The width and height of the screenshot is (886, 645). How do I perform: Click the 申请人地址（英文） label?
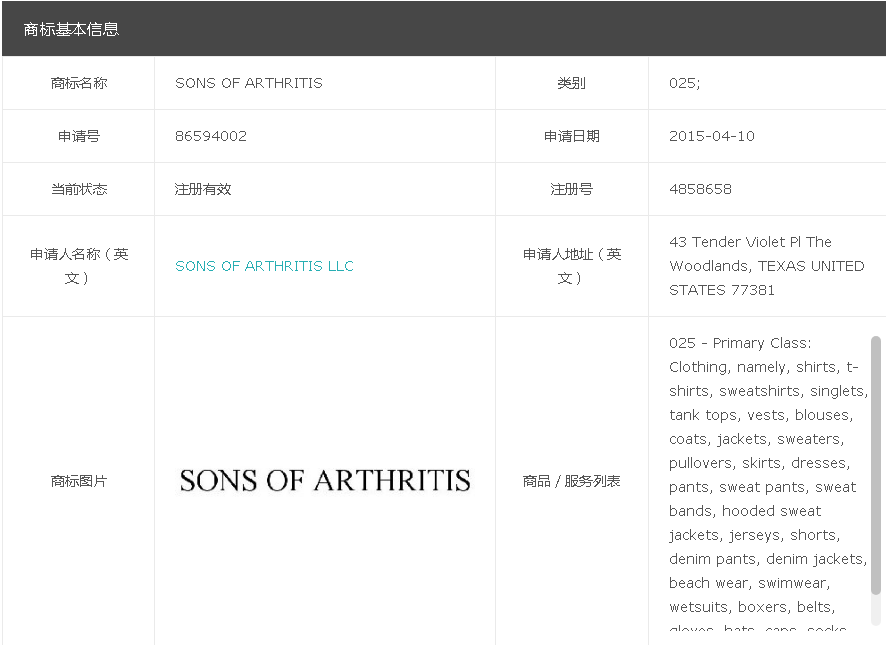[571, 266]
